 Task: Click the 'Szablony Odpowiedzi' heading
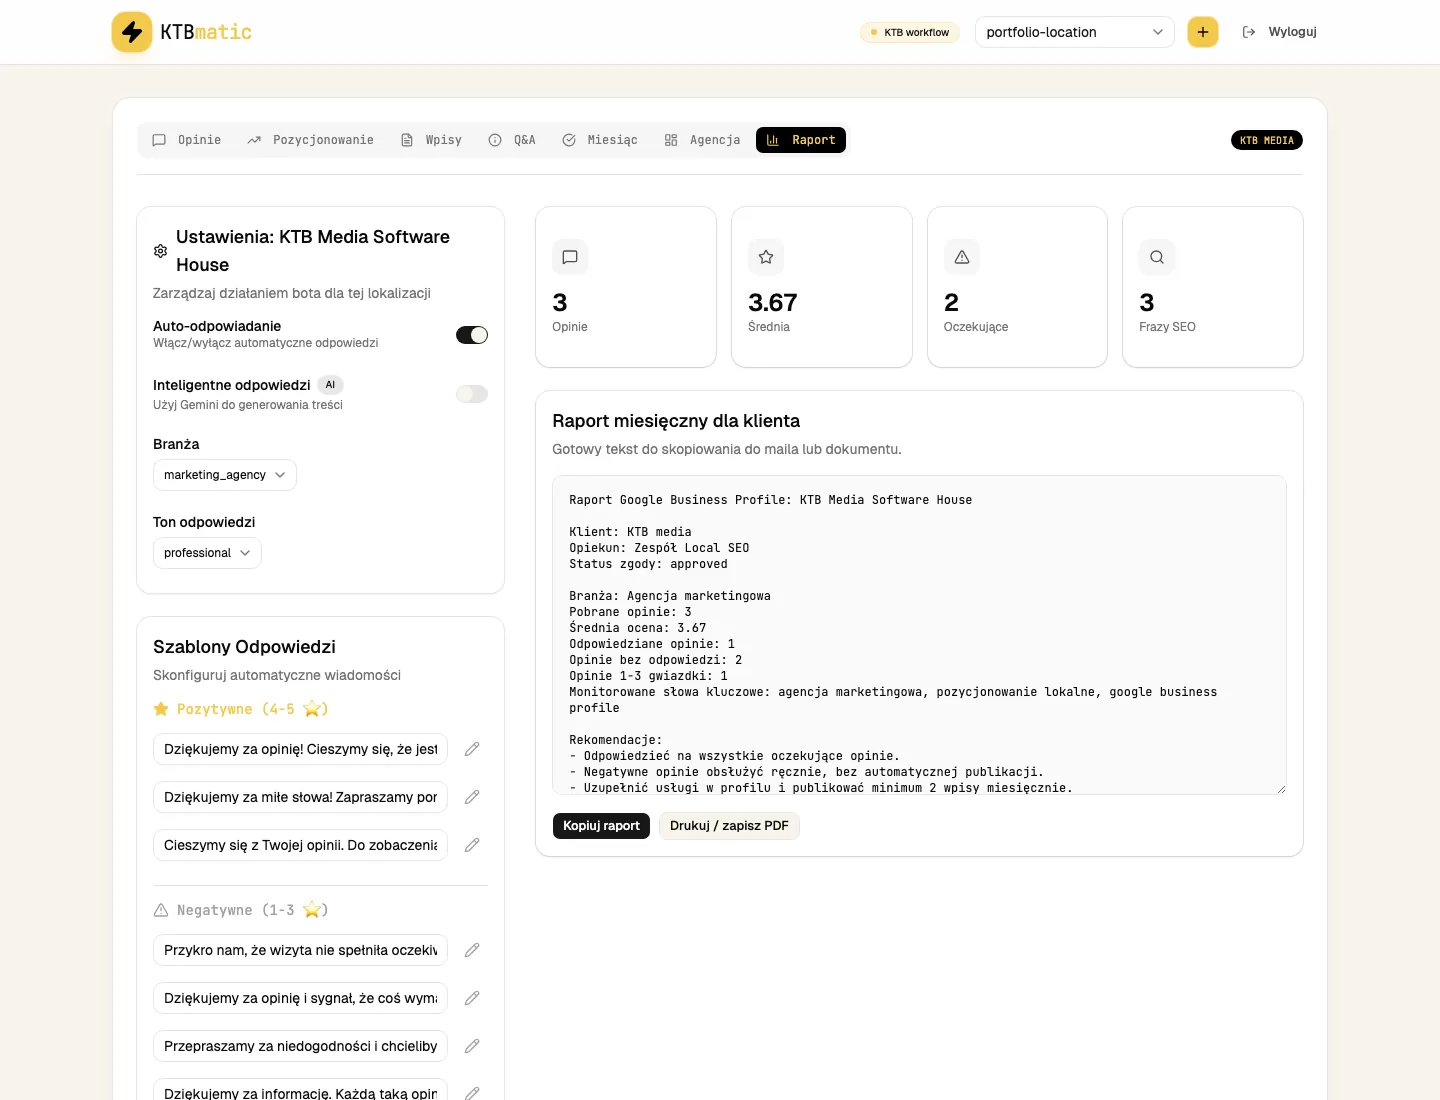pyautogui.click(x=244, y=647)
